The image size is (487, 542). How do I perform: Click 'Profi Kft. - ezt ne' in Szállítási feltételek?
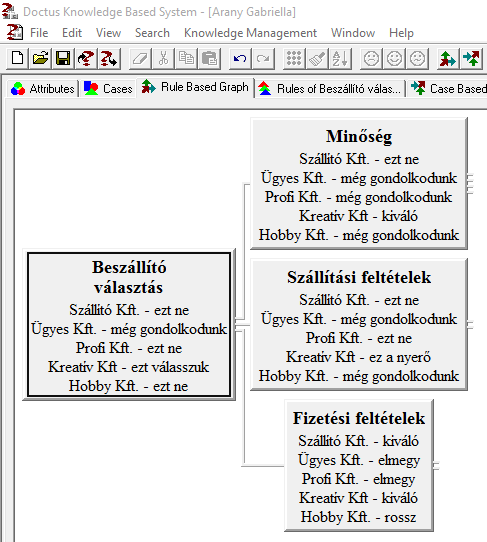(359, 338)
